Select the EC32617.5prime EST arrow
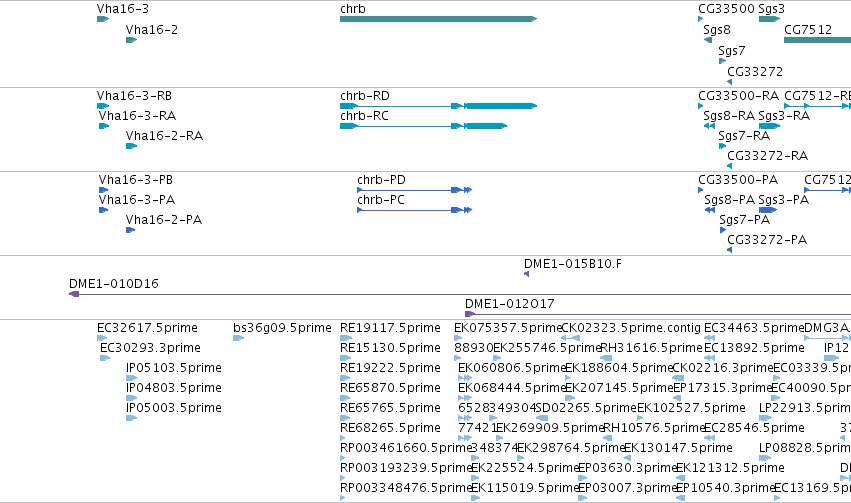851x503 pixels. [x=102, y=338]
